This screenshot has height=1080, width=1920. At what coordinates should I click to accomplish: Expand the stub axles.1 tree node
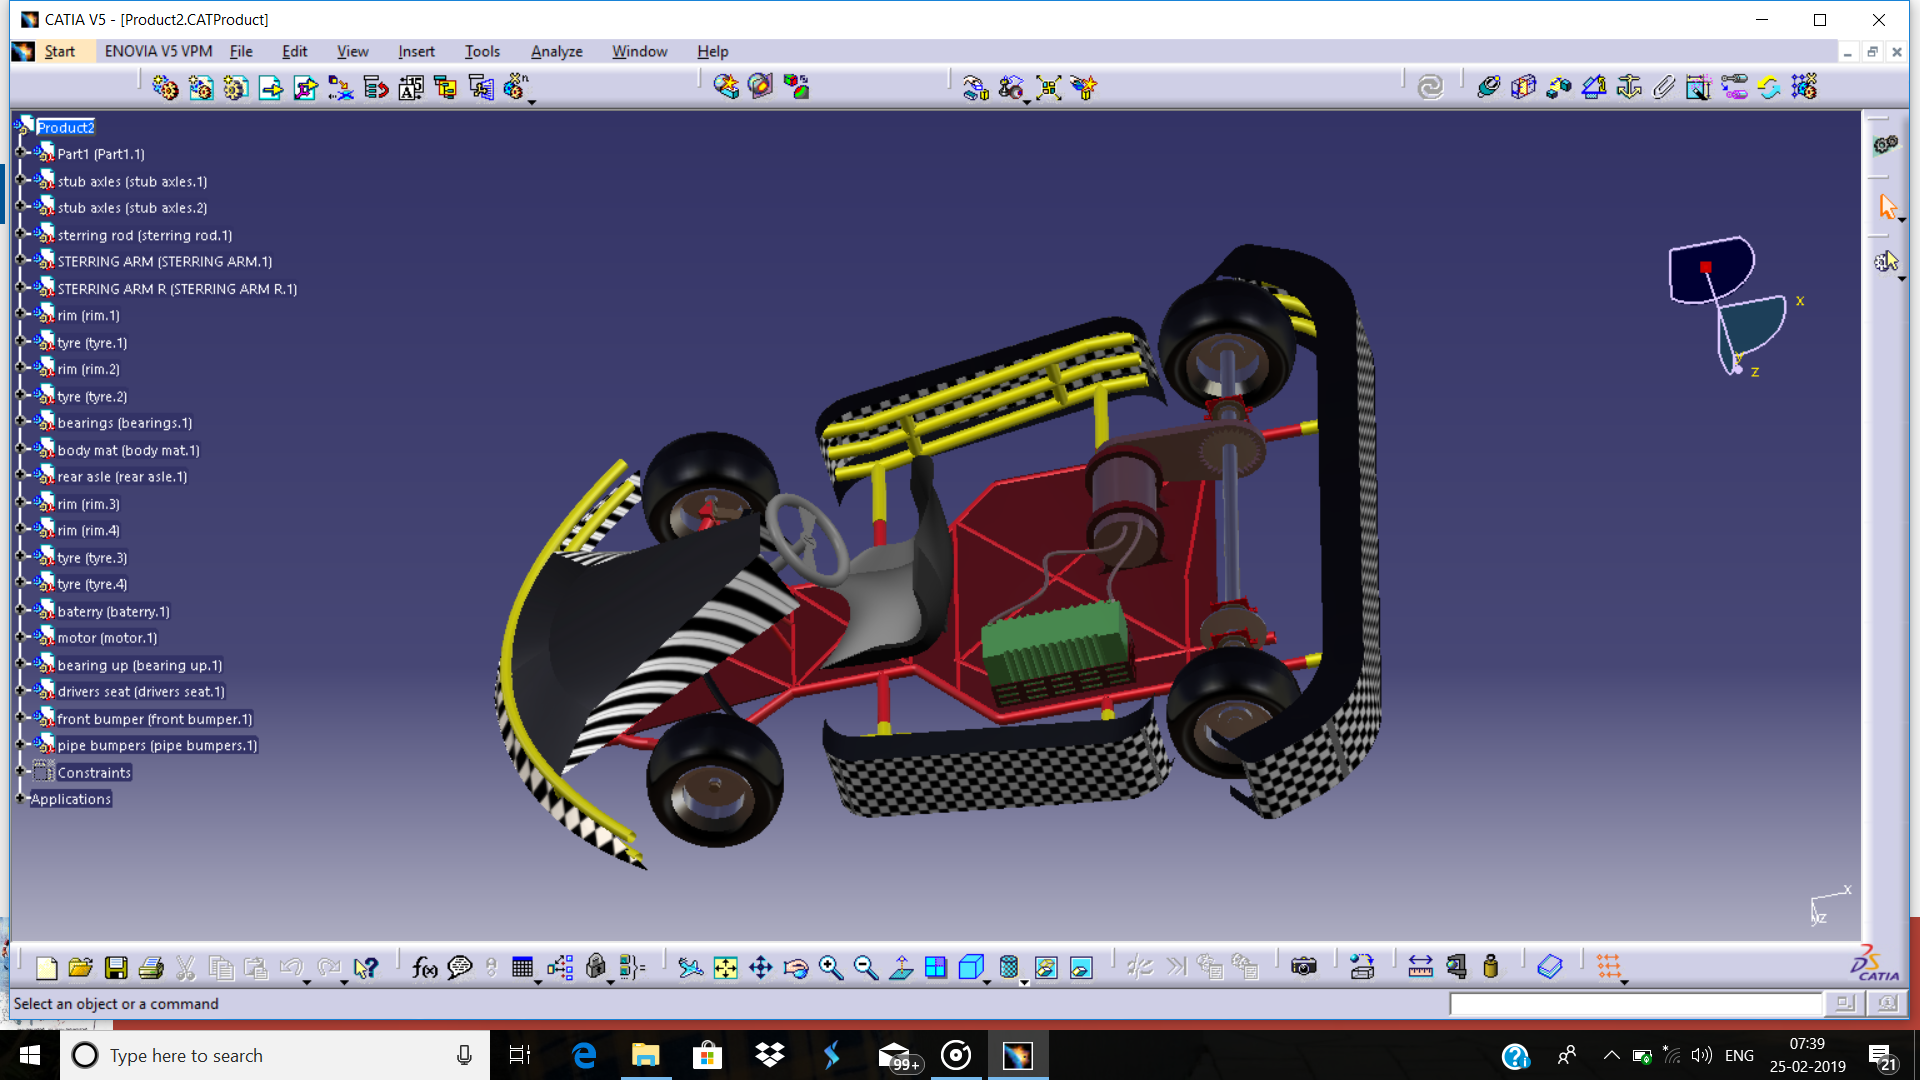click(20, 180)
